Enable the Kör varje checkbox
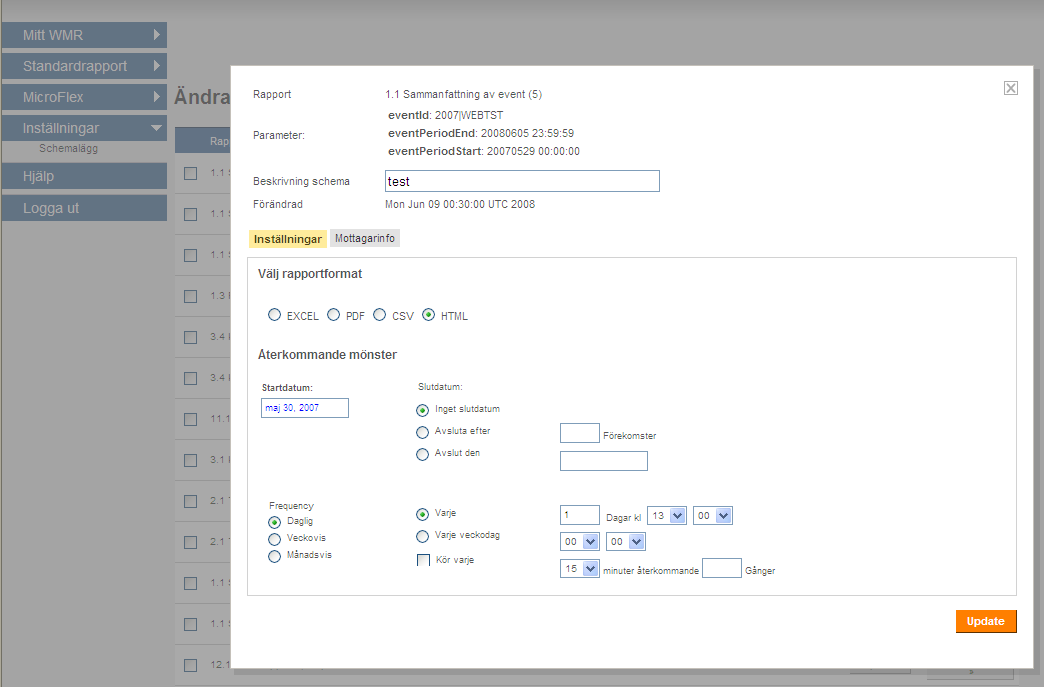Viewport: 1044px width, 687px height. [x=423, y=561]
